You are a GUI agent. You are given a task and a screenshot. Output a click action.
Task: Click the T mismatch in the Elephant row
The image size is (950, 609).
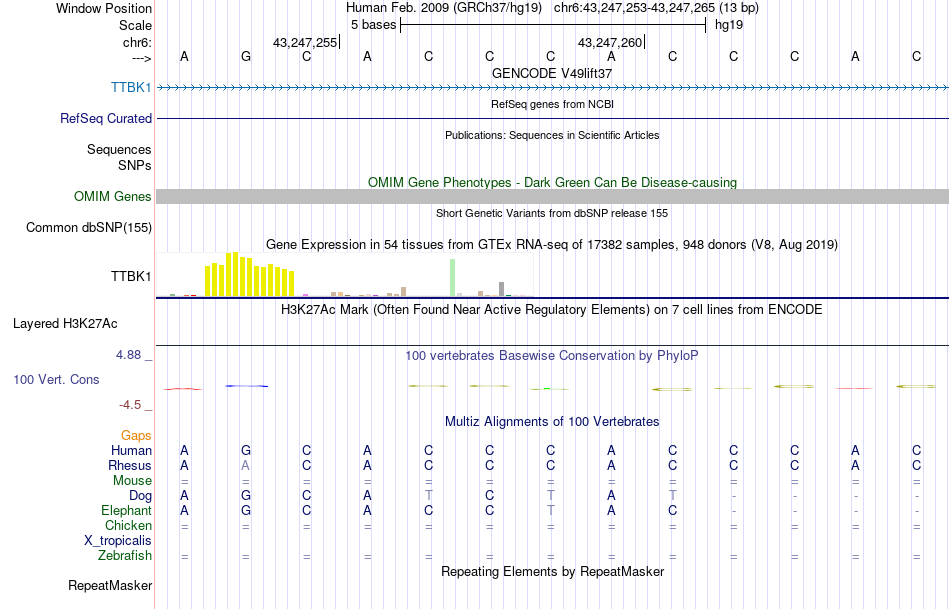550,511
